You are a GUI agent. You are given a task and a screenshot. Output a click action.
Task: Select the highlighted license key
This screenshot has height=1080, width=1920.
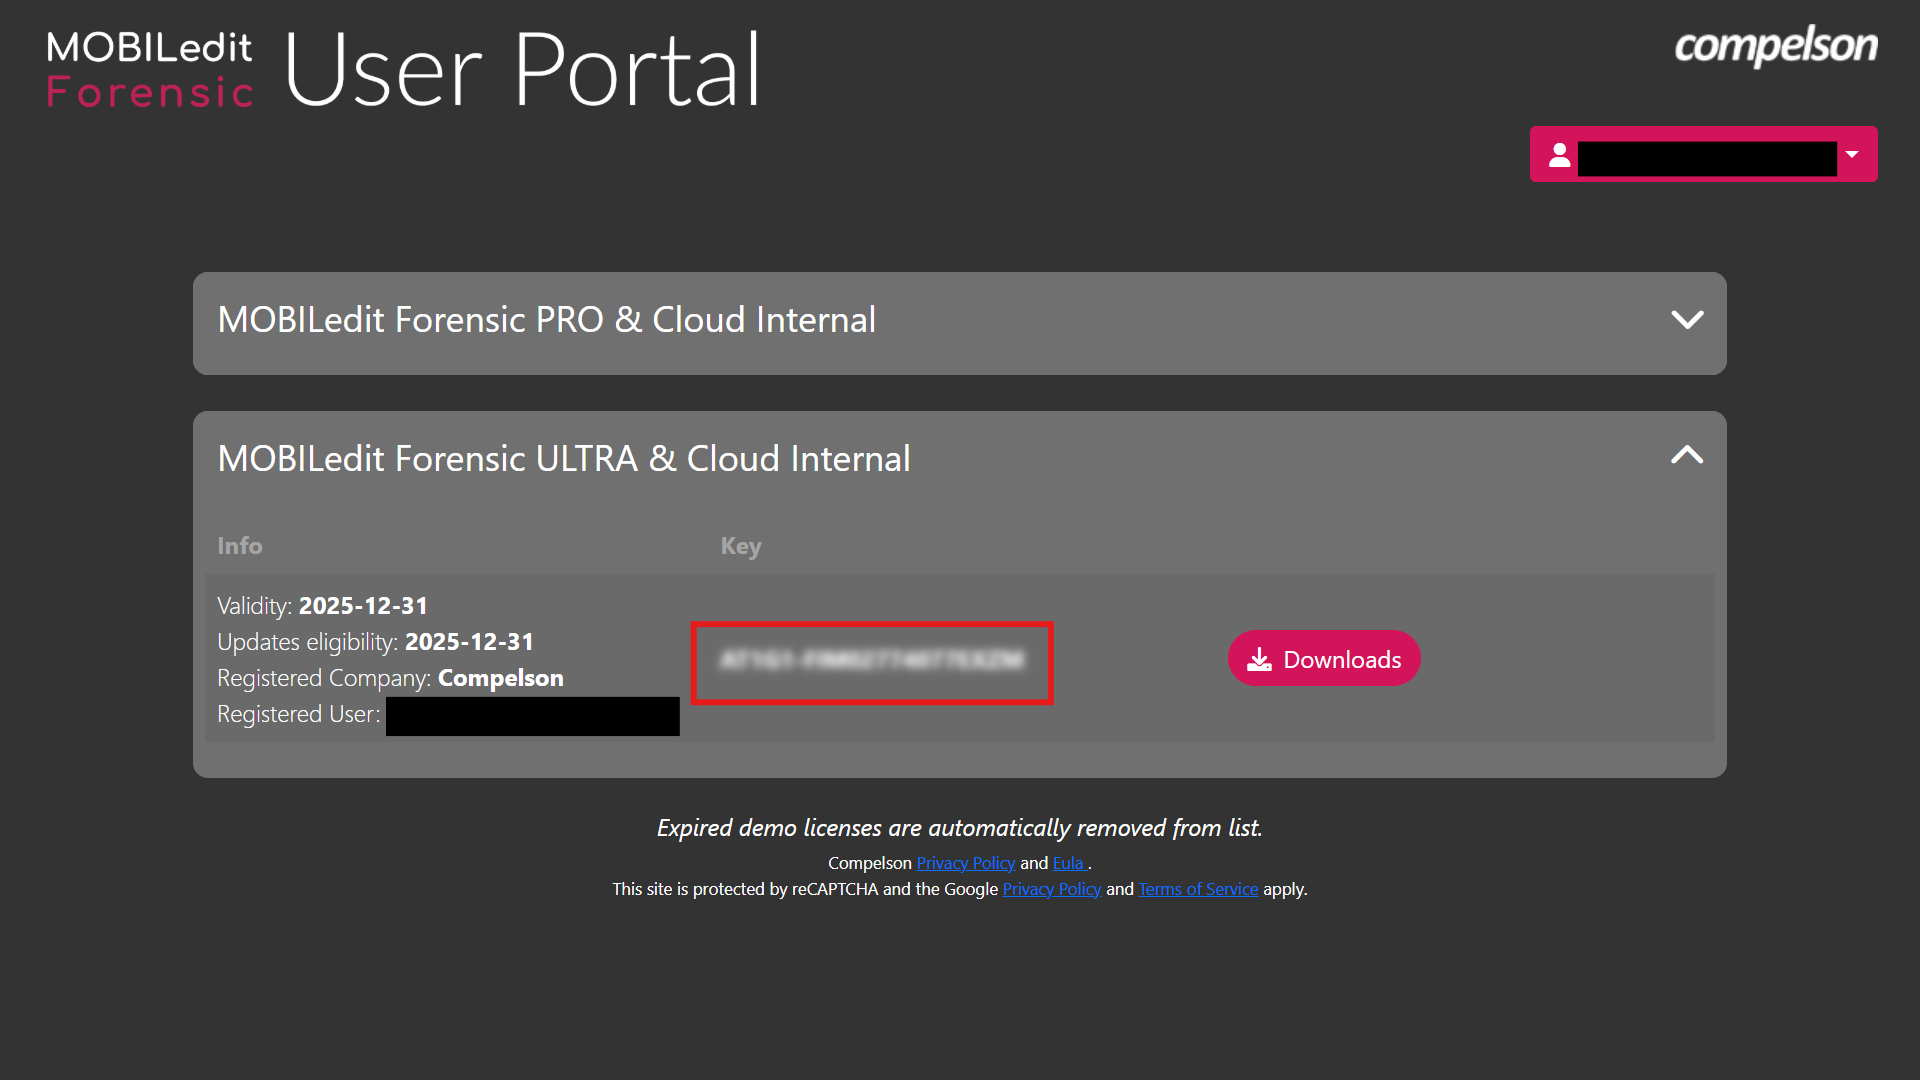click(x=871, y=663)
